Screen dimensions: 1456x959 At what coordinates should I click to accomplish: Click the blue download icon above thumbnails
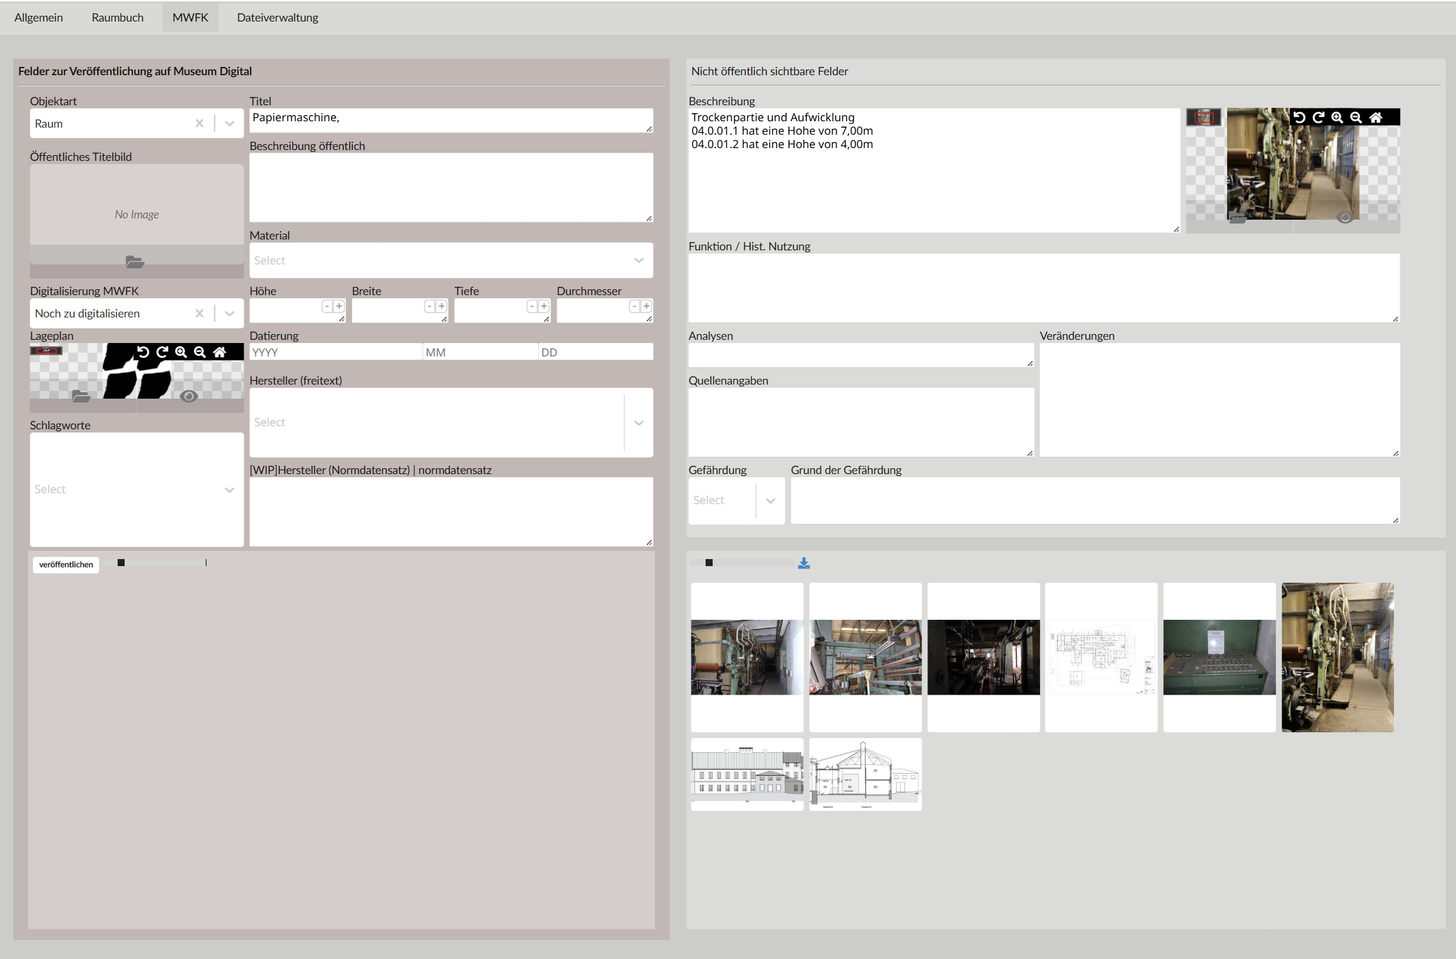coord(804,564)
